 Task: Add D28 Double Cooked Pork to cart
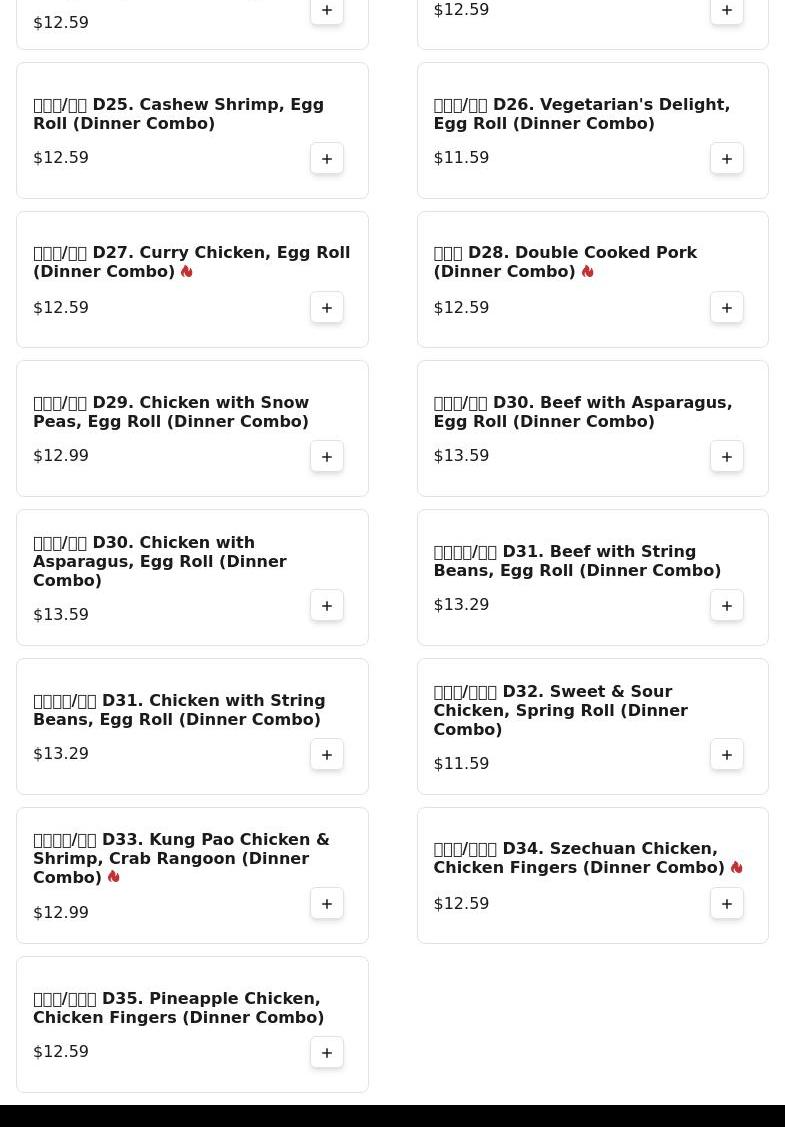click(x=726, y=308)
